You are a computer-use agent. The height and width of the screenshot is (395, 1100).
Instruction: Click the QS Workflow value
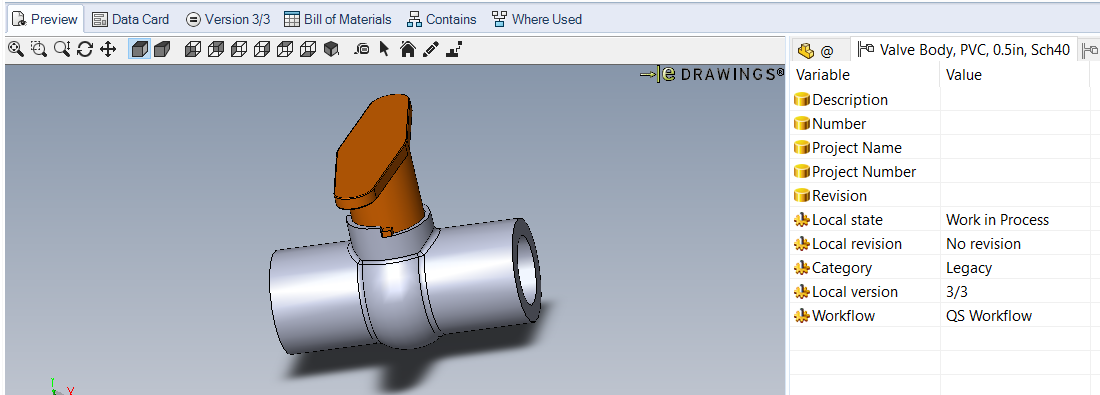(x=988, y=316)
